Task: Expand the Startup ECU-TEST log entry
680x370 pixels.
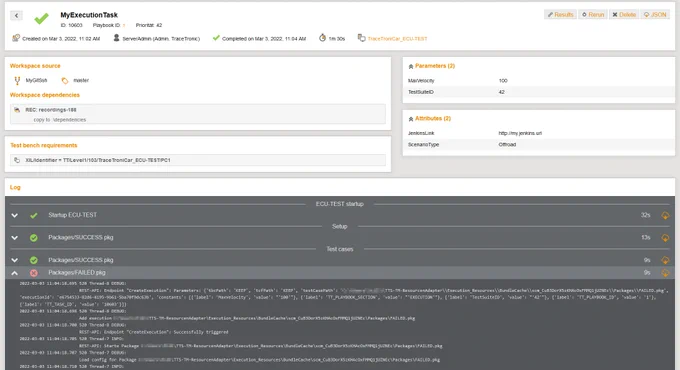Action: [15, 215]
